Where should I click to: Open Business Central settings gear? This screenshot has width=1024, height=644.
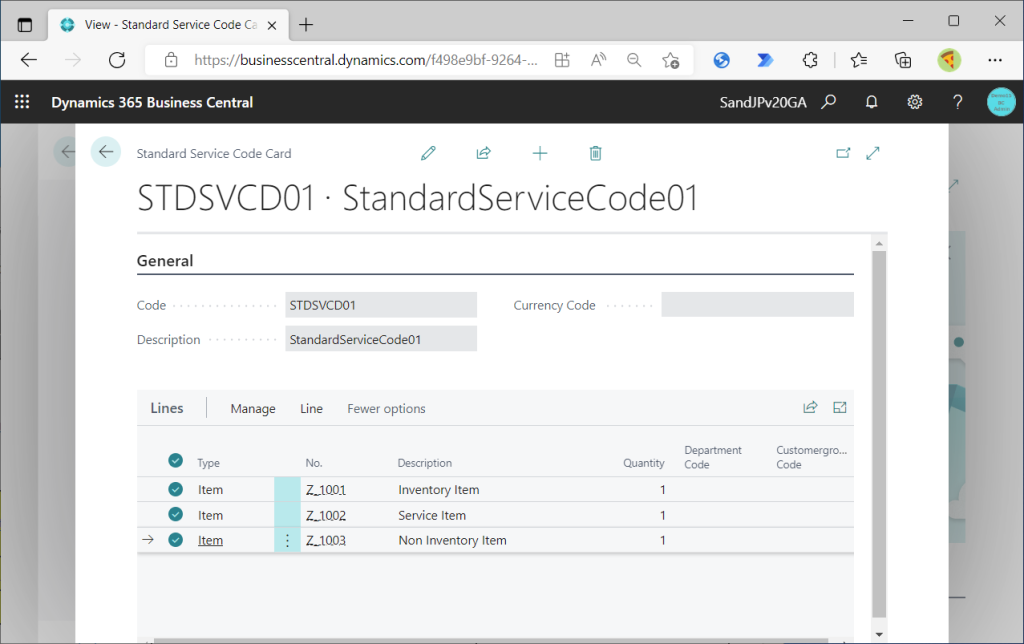(914, 102)
